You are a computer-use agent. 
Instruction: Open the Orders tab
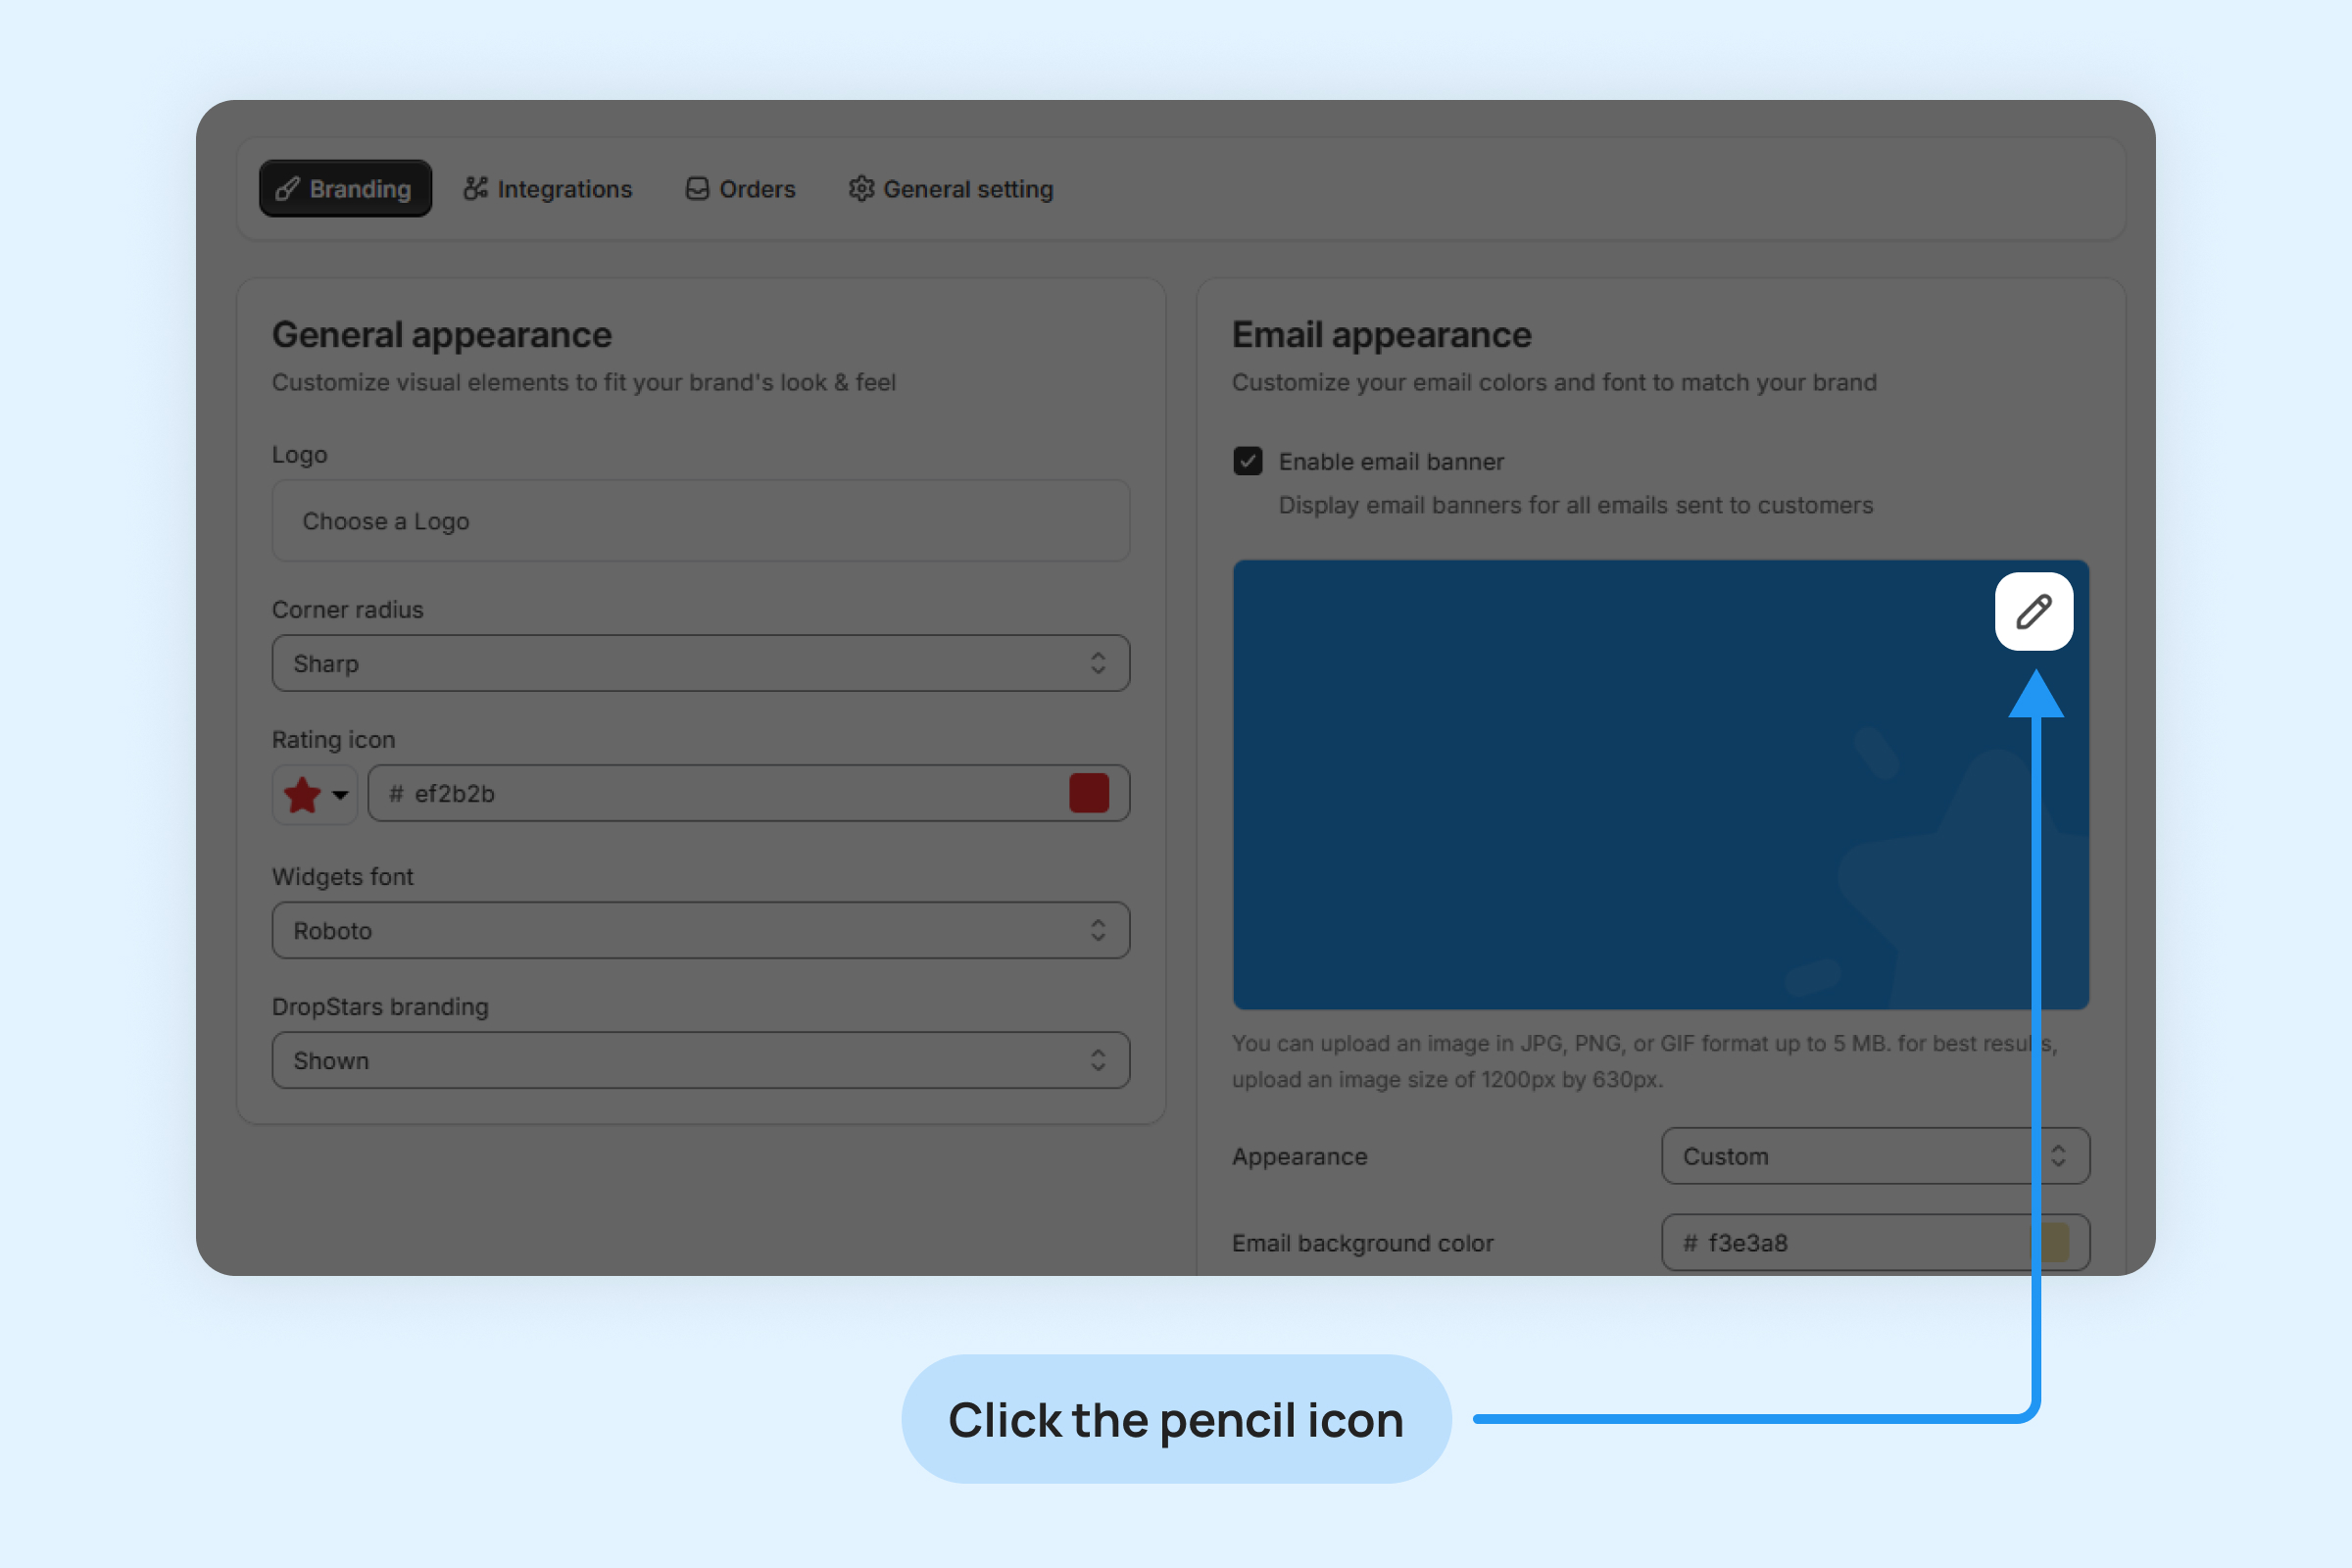pyautogui.click(x=741, y=189)
